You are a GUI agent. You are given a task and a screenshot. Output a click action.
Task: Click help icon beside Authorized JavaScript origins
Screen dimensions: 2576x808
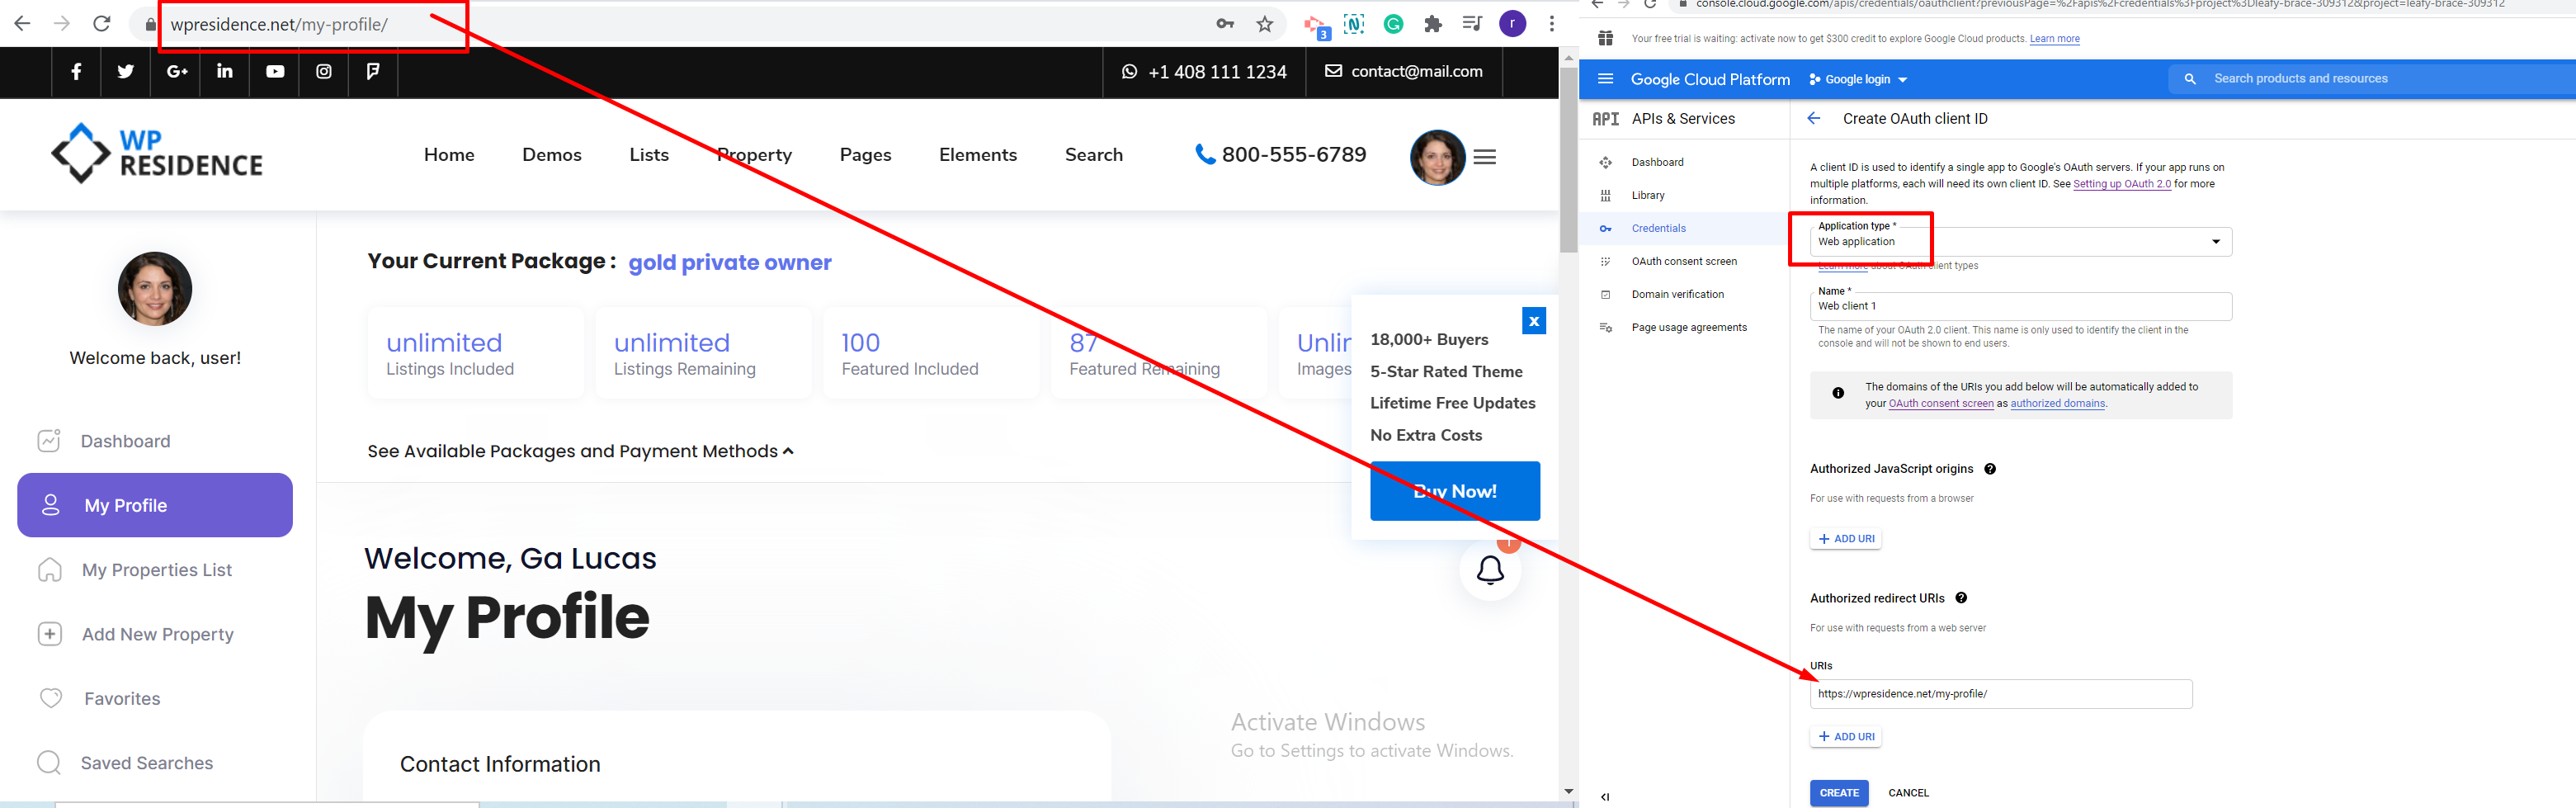click(1989, 469)
